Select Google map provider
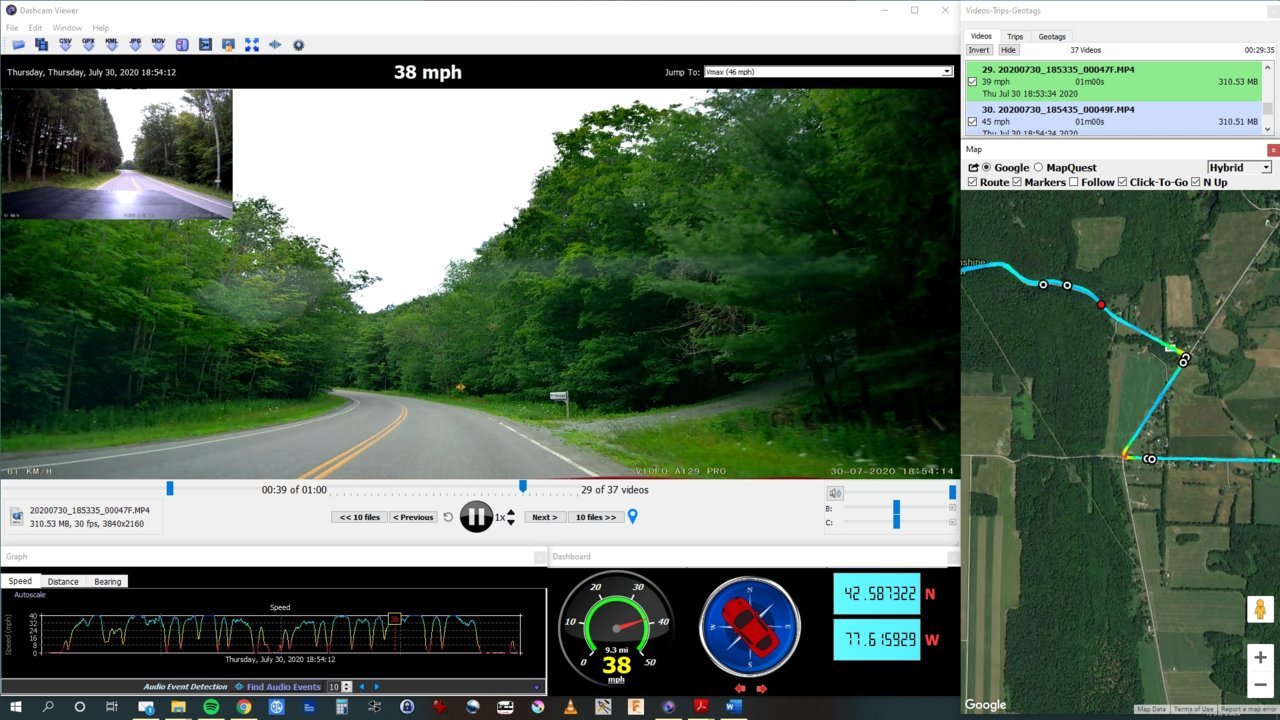 987,167
